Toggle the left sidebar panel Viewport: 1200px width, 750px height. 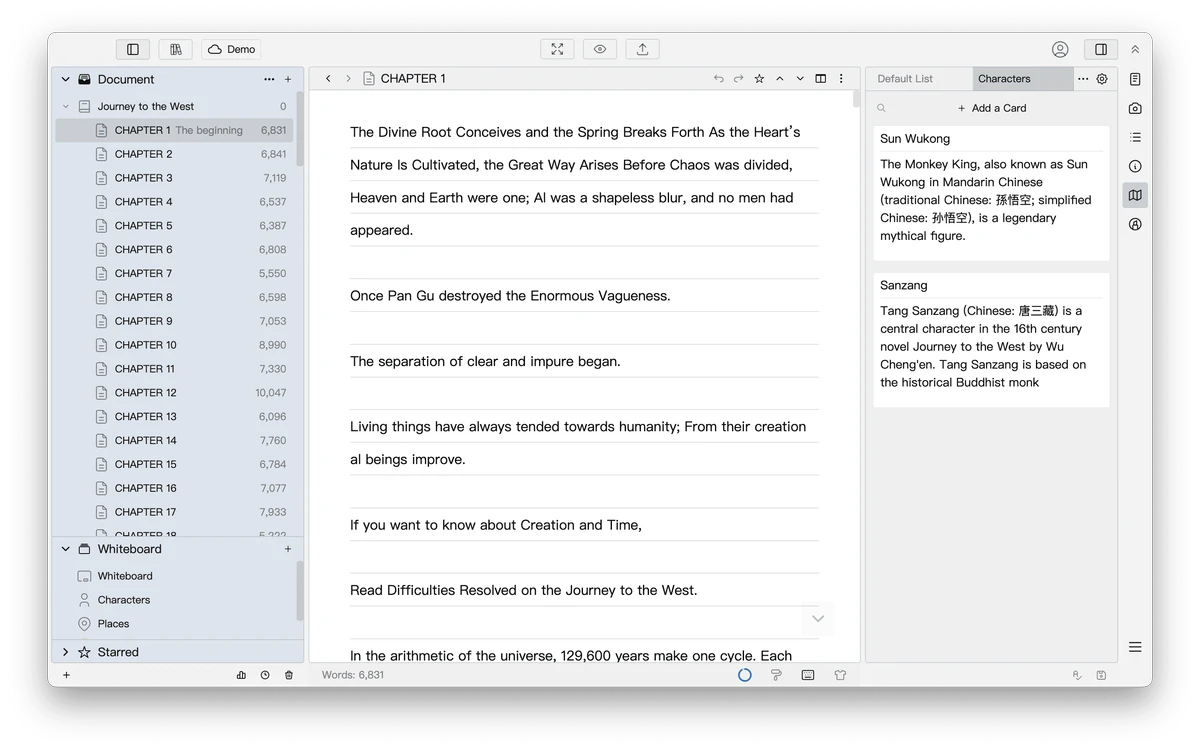coord(133,49)
